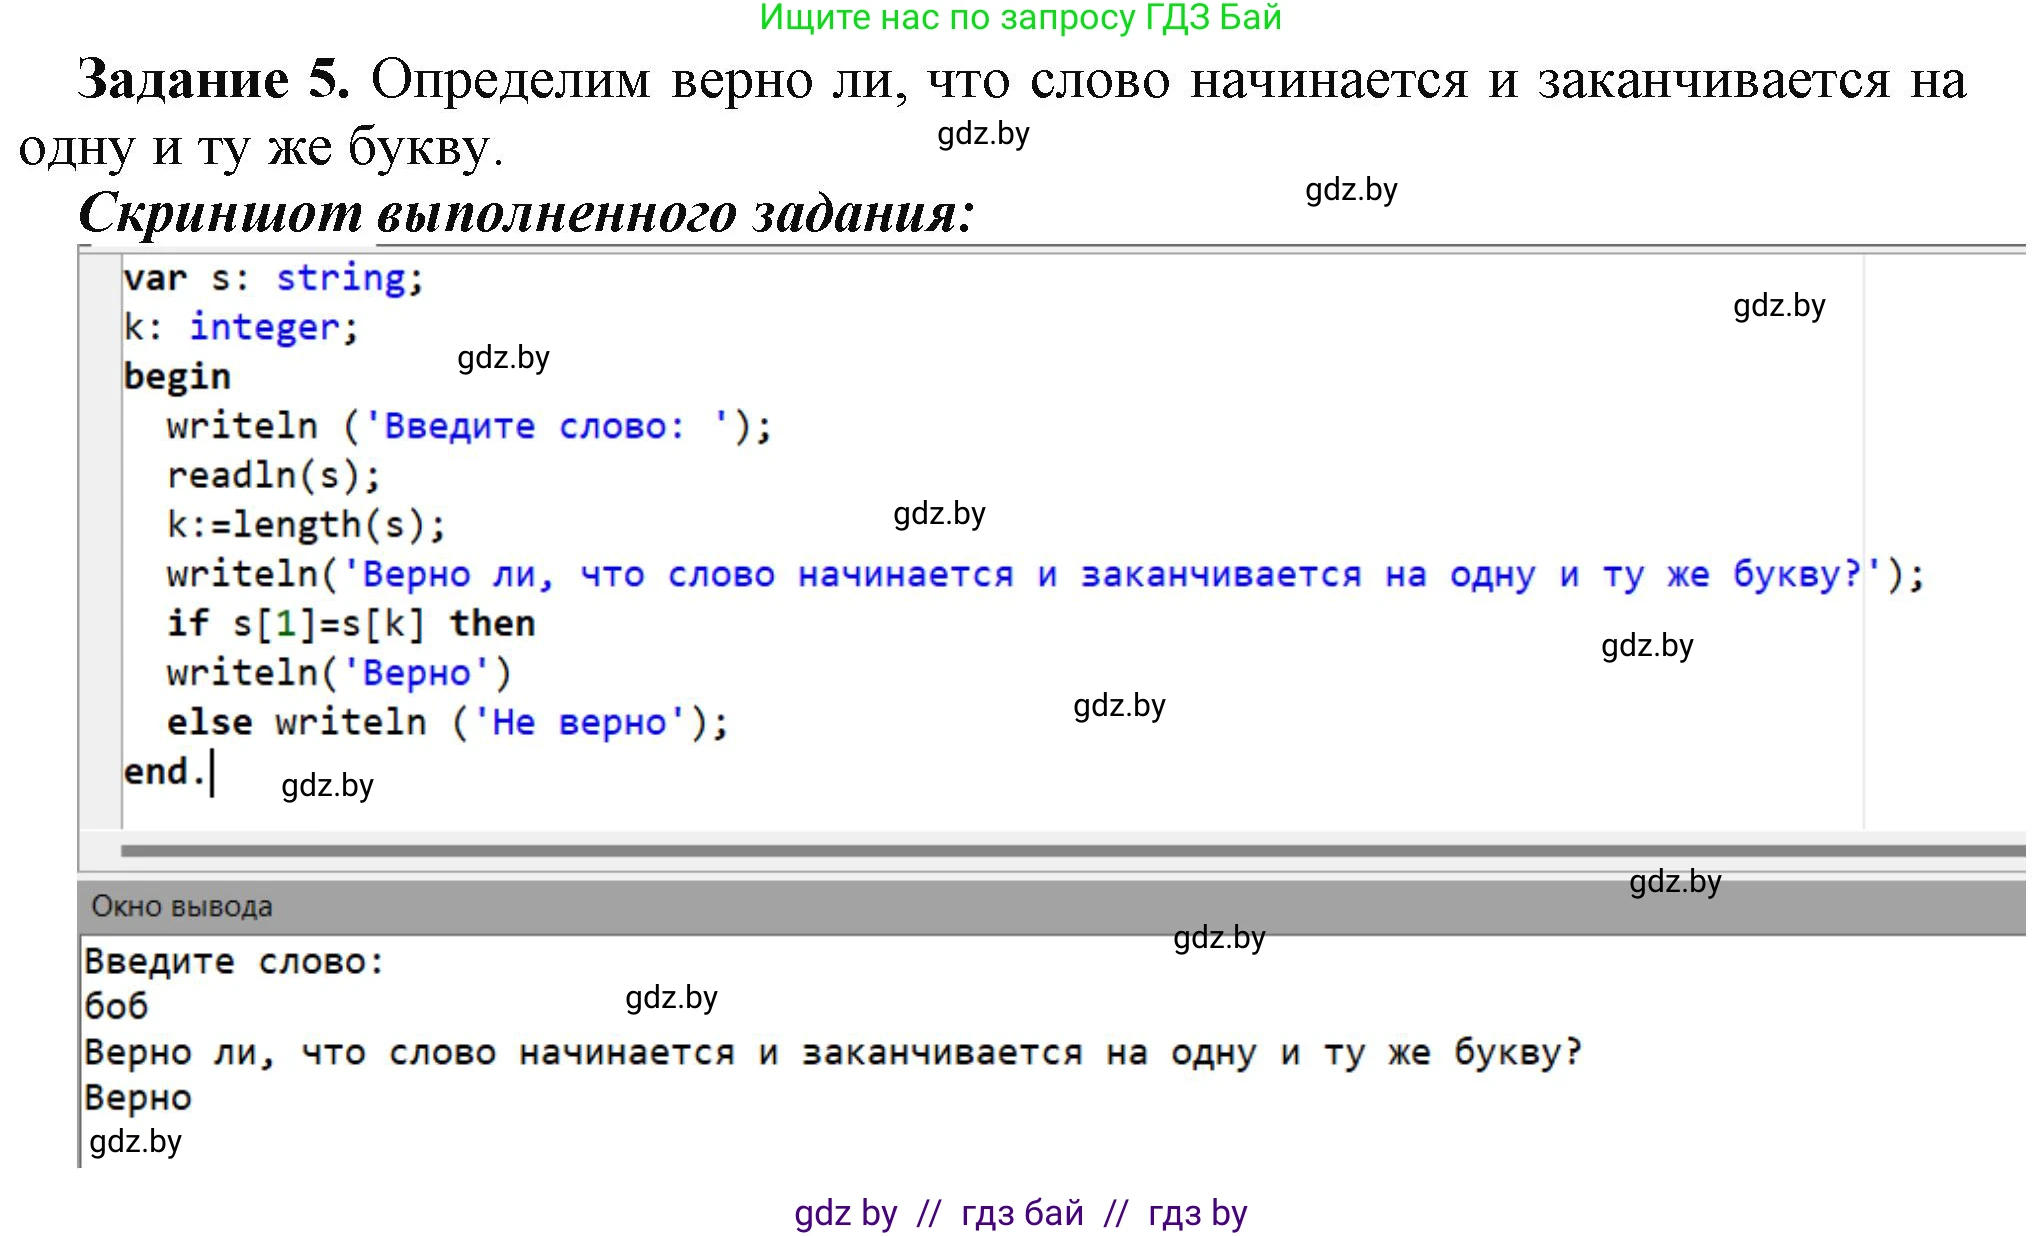
Task: Click the 'k:=length(s);' statement
Action: coord(305,525)
